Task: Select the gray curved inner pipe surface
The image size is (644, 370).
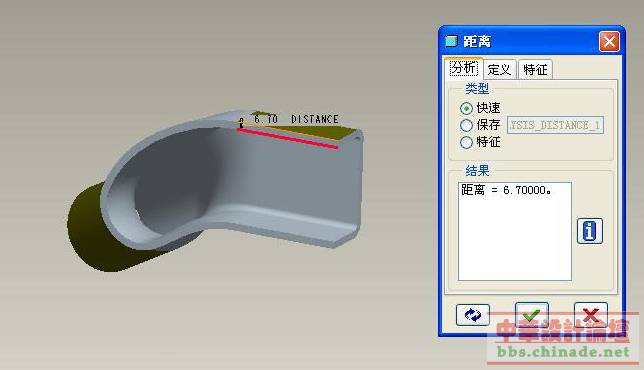Action: 172,185
